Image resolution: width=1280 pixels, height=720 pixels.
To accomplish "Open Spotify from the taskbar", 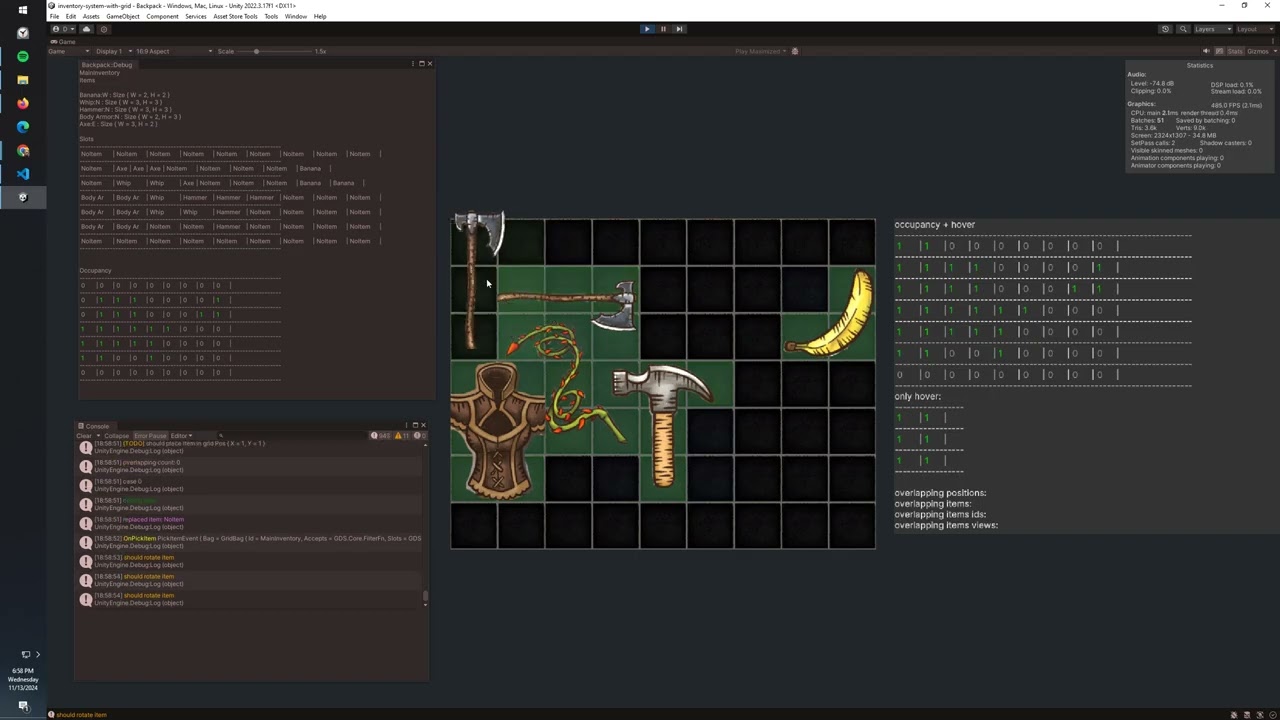I will [23, 56].
